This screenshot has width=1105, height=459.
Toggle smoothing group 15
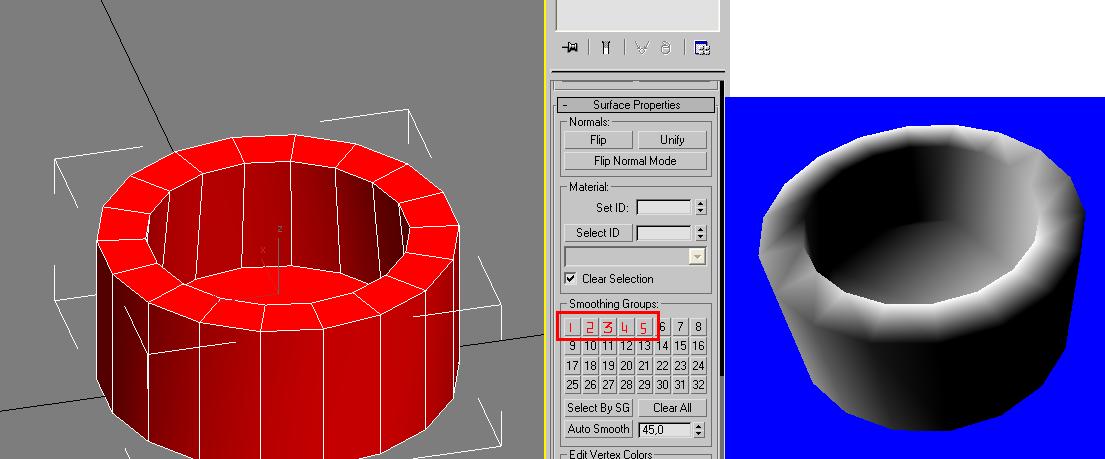pos(680,346)
